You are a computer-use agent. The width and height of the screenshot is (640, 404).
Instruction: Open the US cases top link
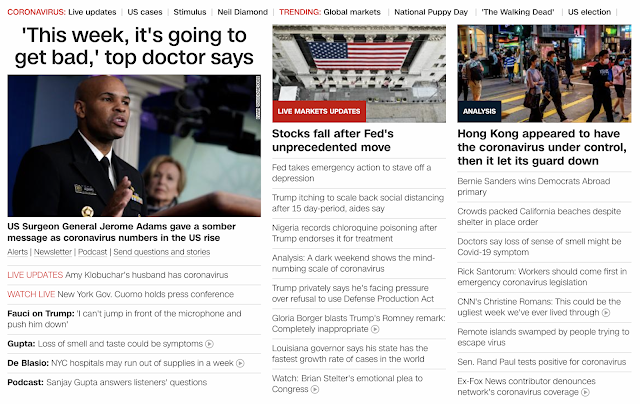point(145,12)
